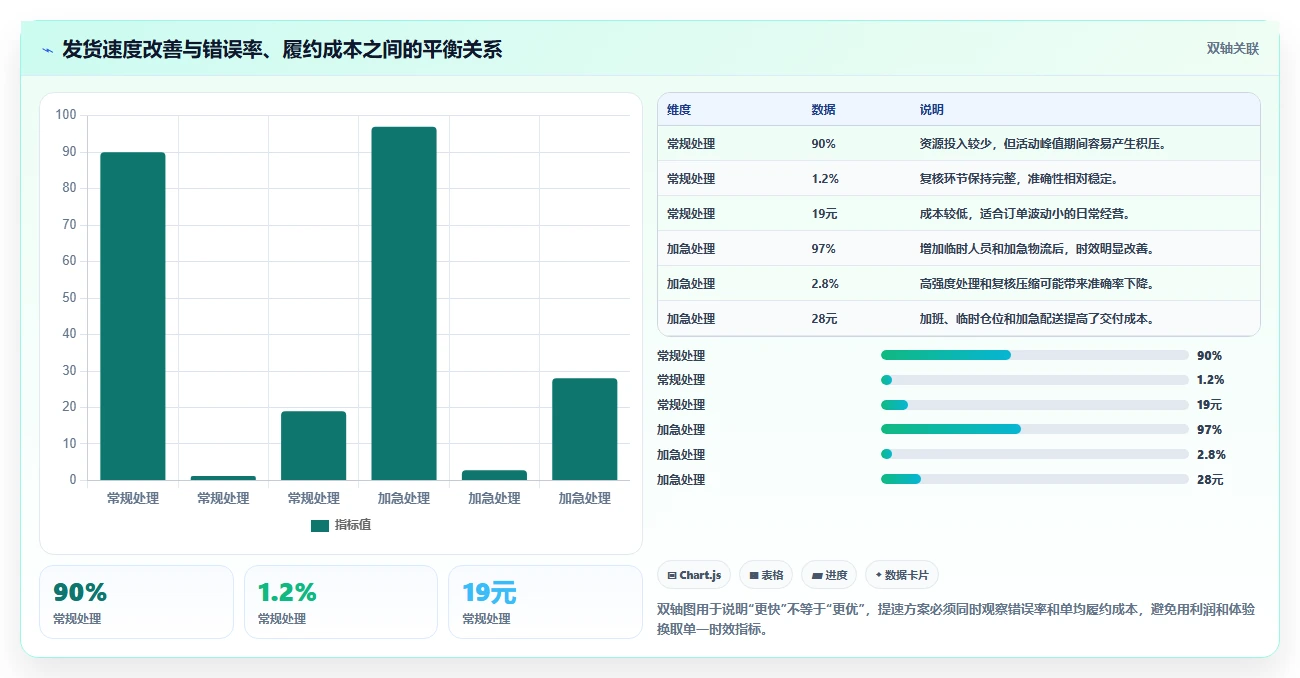Open the 1.2% 常规处理 data card
1300x678 pixels.
pos(341,602)
